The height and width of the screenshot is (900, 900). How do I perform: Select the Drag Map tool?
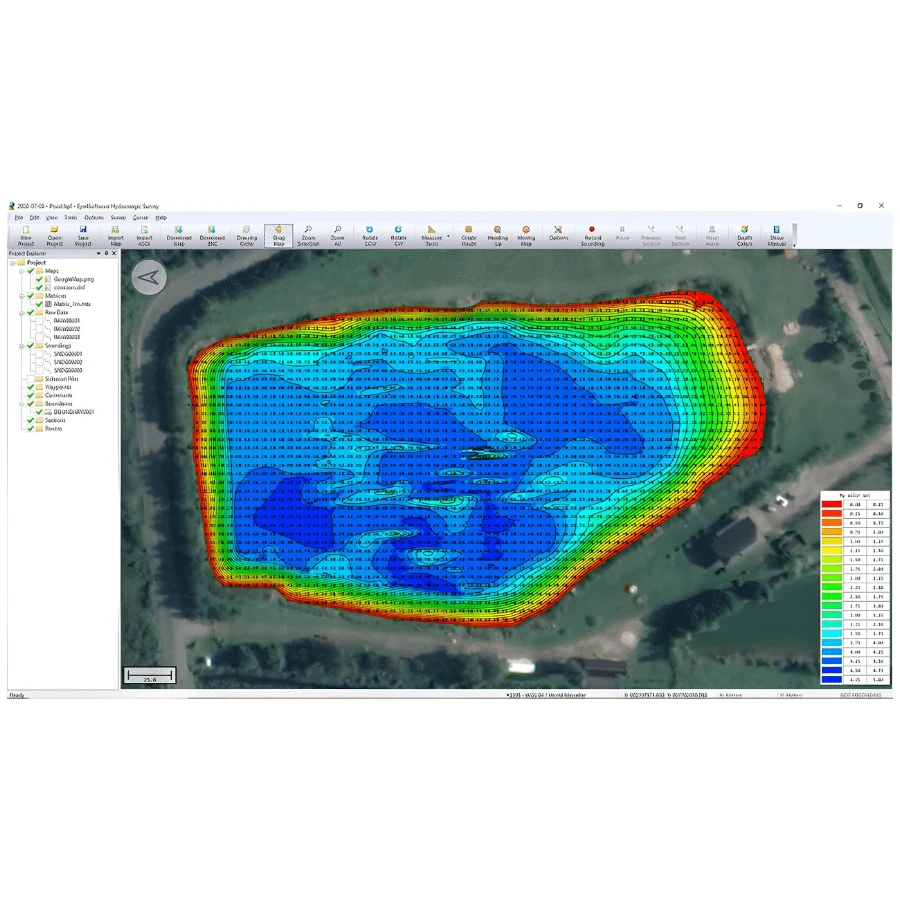coord(279,236)
